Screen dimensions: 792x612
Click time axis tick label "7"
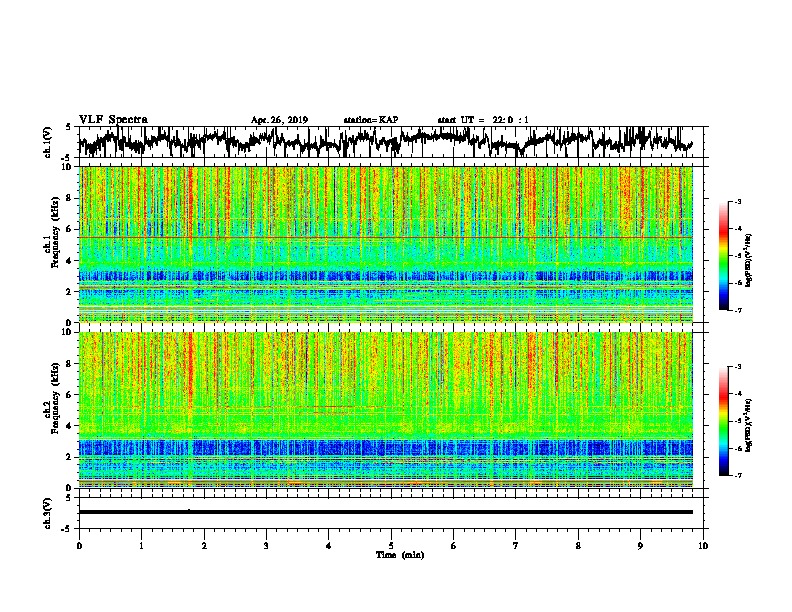pos(516,546)
